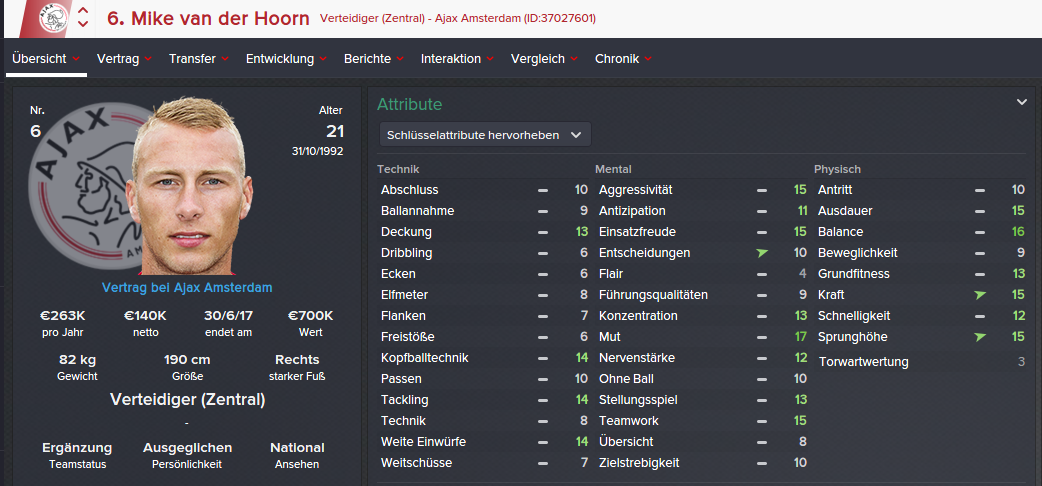Open the Vertrag menu
The image size is (1042, 486).
(x=124, y=59)
